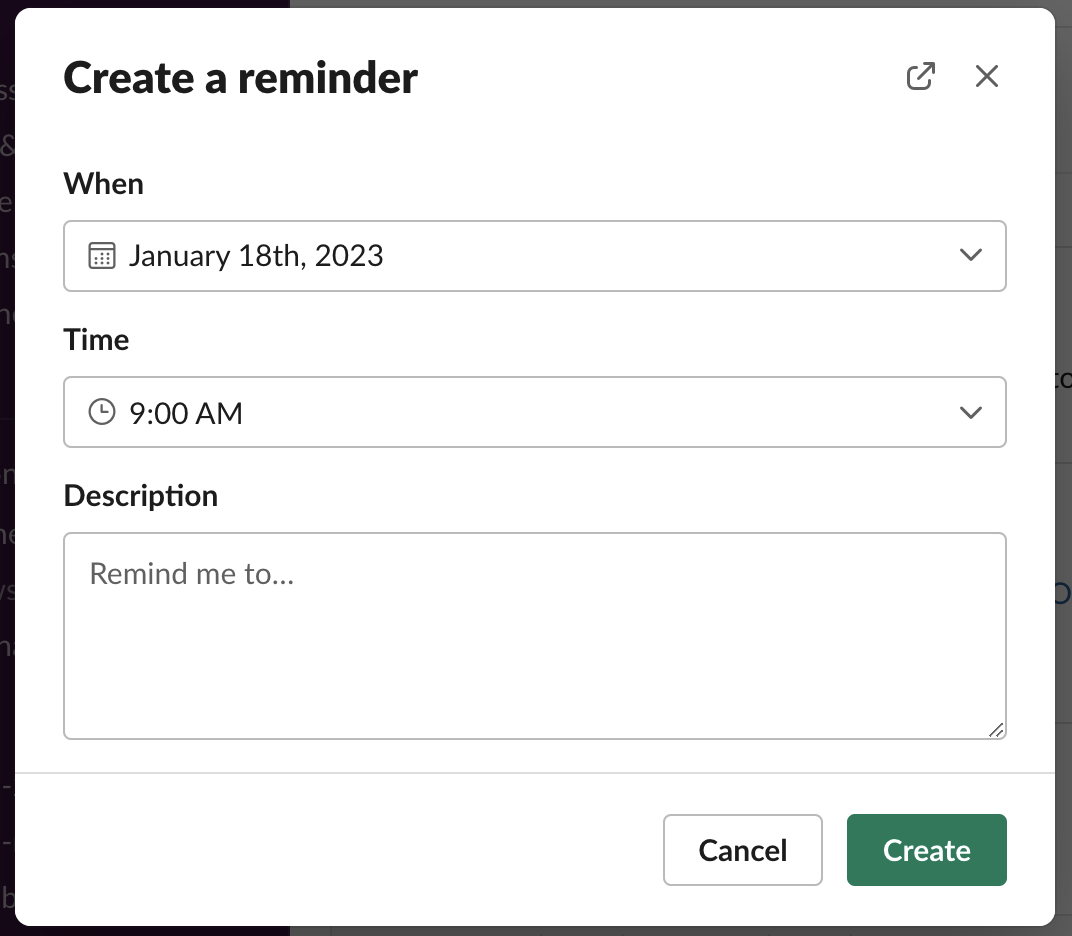Click the clock icon in Time field
The image size is (1072, 936).
(x=102, y=412)
